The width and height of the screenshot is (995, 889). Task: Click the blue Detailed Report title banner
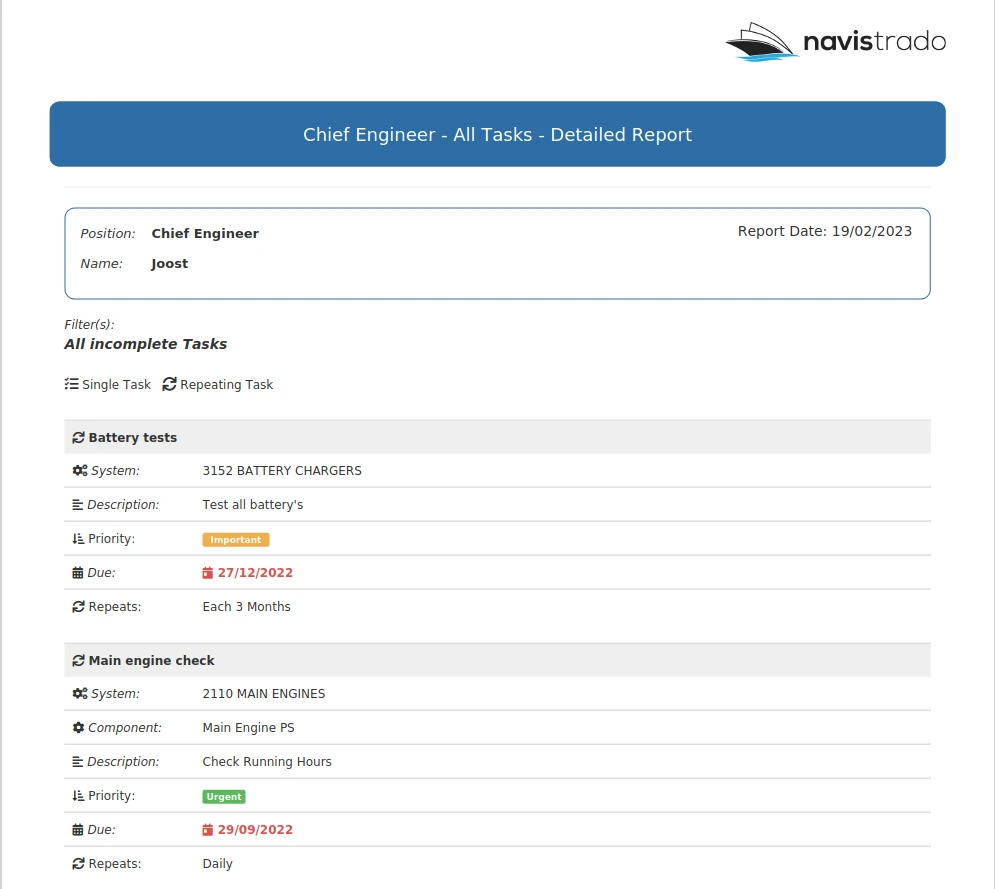point(498,134)
